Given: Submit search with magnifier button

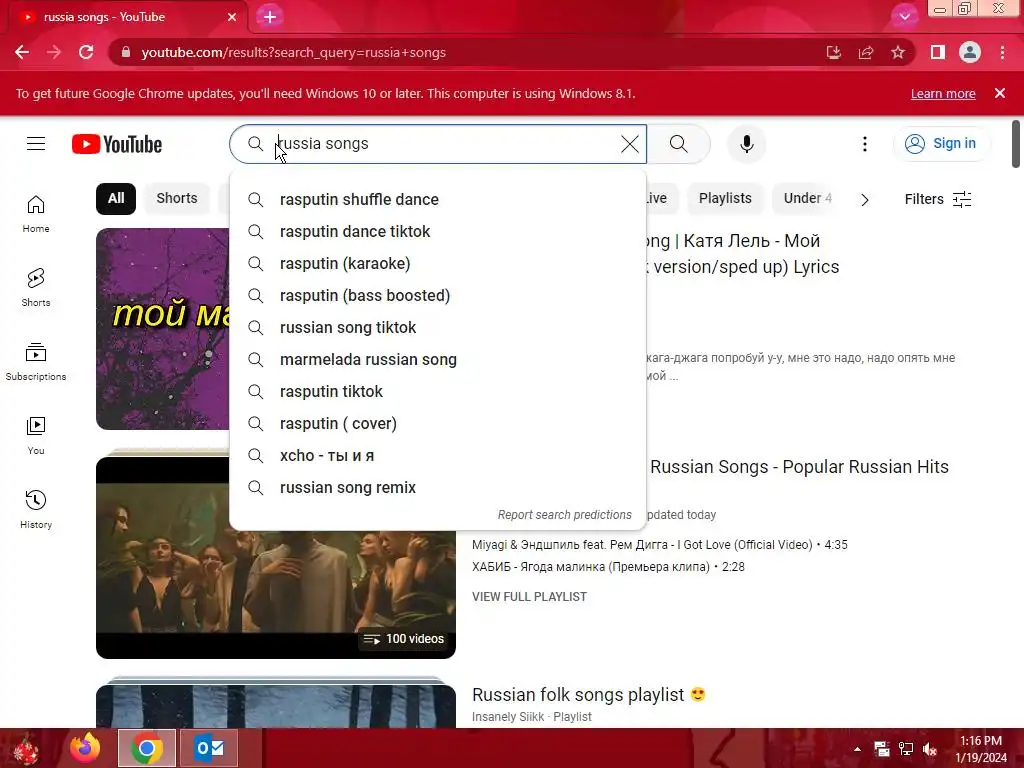Looking at the screenshot, I should point(679,144).
